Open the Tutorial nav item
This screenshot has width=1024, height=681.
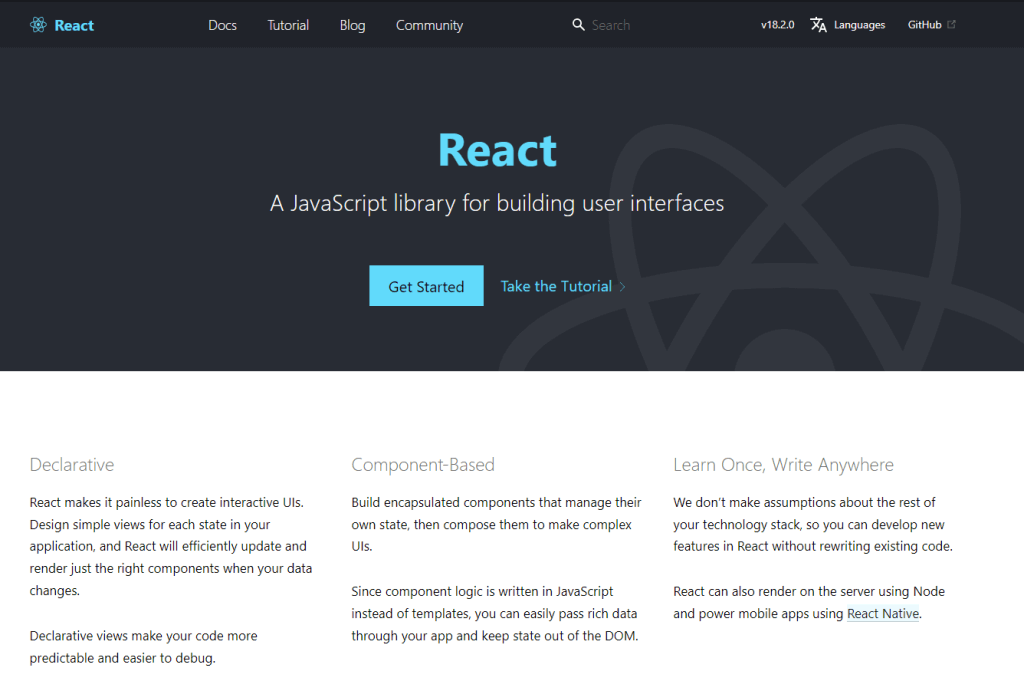[288, 25]
